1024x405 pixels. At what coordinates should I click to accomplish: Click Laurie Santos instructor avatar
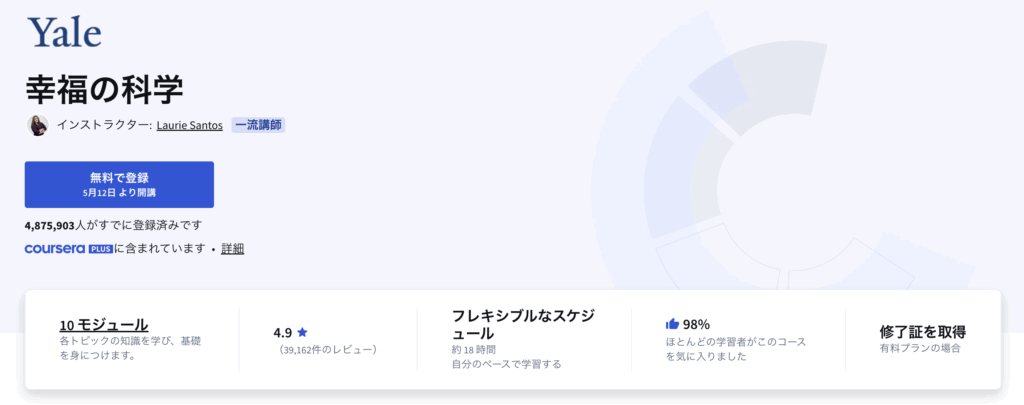point(38,125)
